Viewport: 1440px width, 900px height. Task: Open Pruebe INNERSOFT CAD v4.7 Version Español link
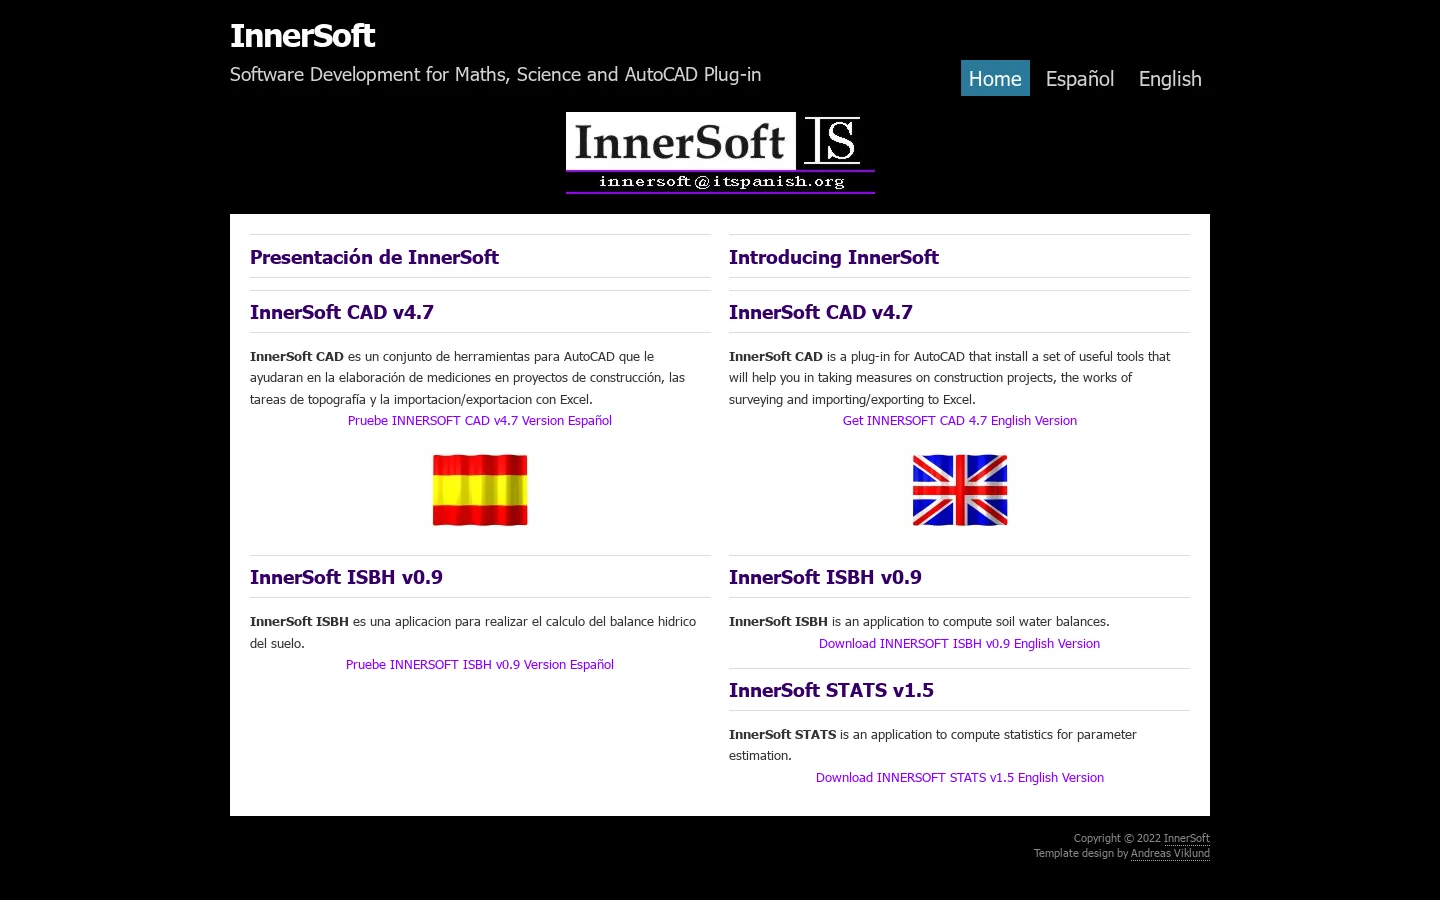480,421
